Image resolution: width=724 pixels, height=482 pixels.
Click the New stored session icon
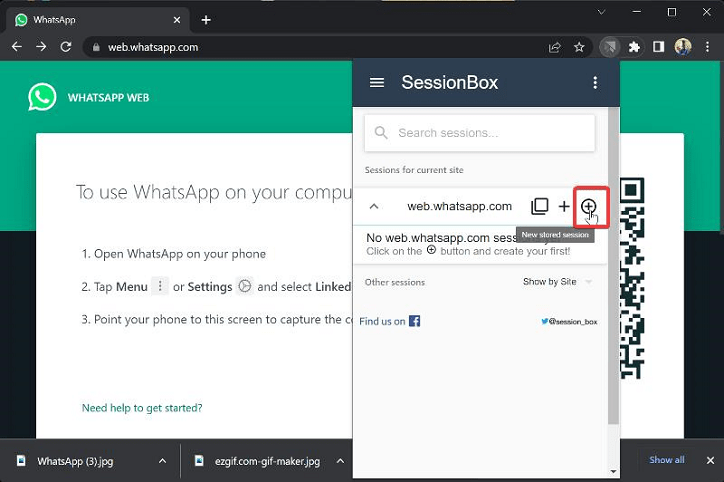pyautogui.click(x=588, y=206)
